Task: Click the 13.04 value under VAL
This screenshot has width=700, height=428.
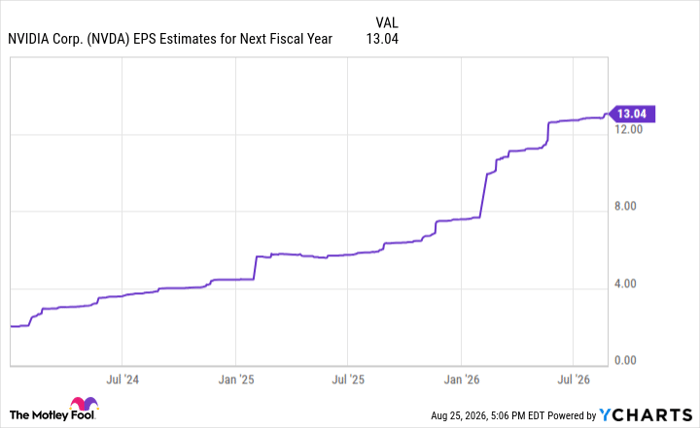Action: (x=382, y=39)
